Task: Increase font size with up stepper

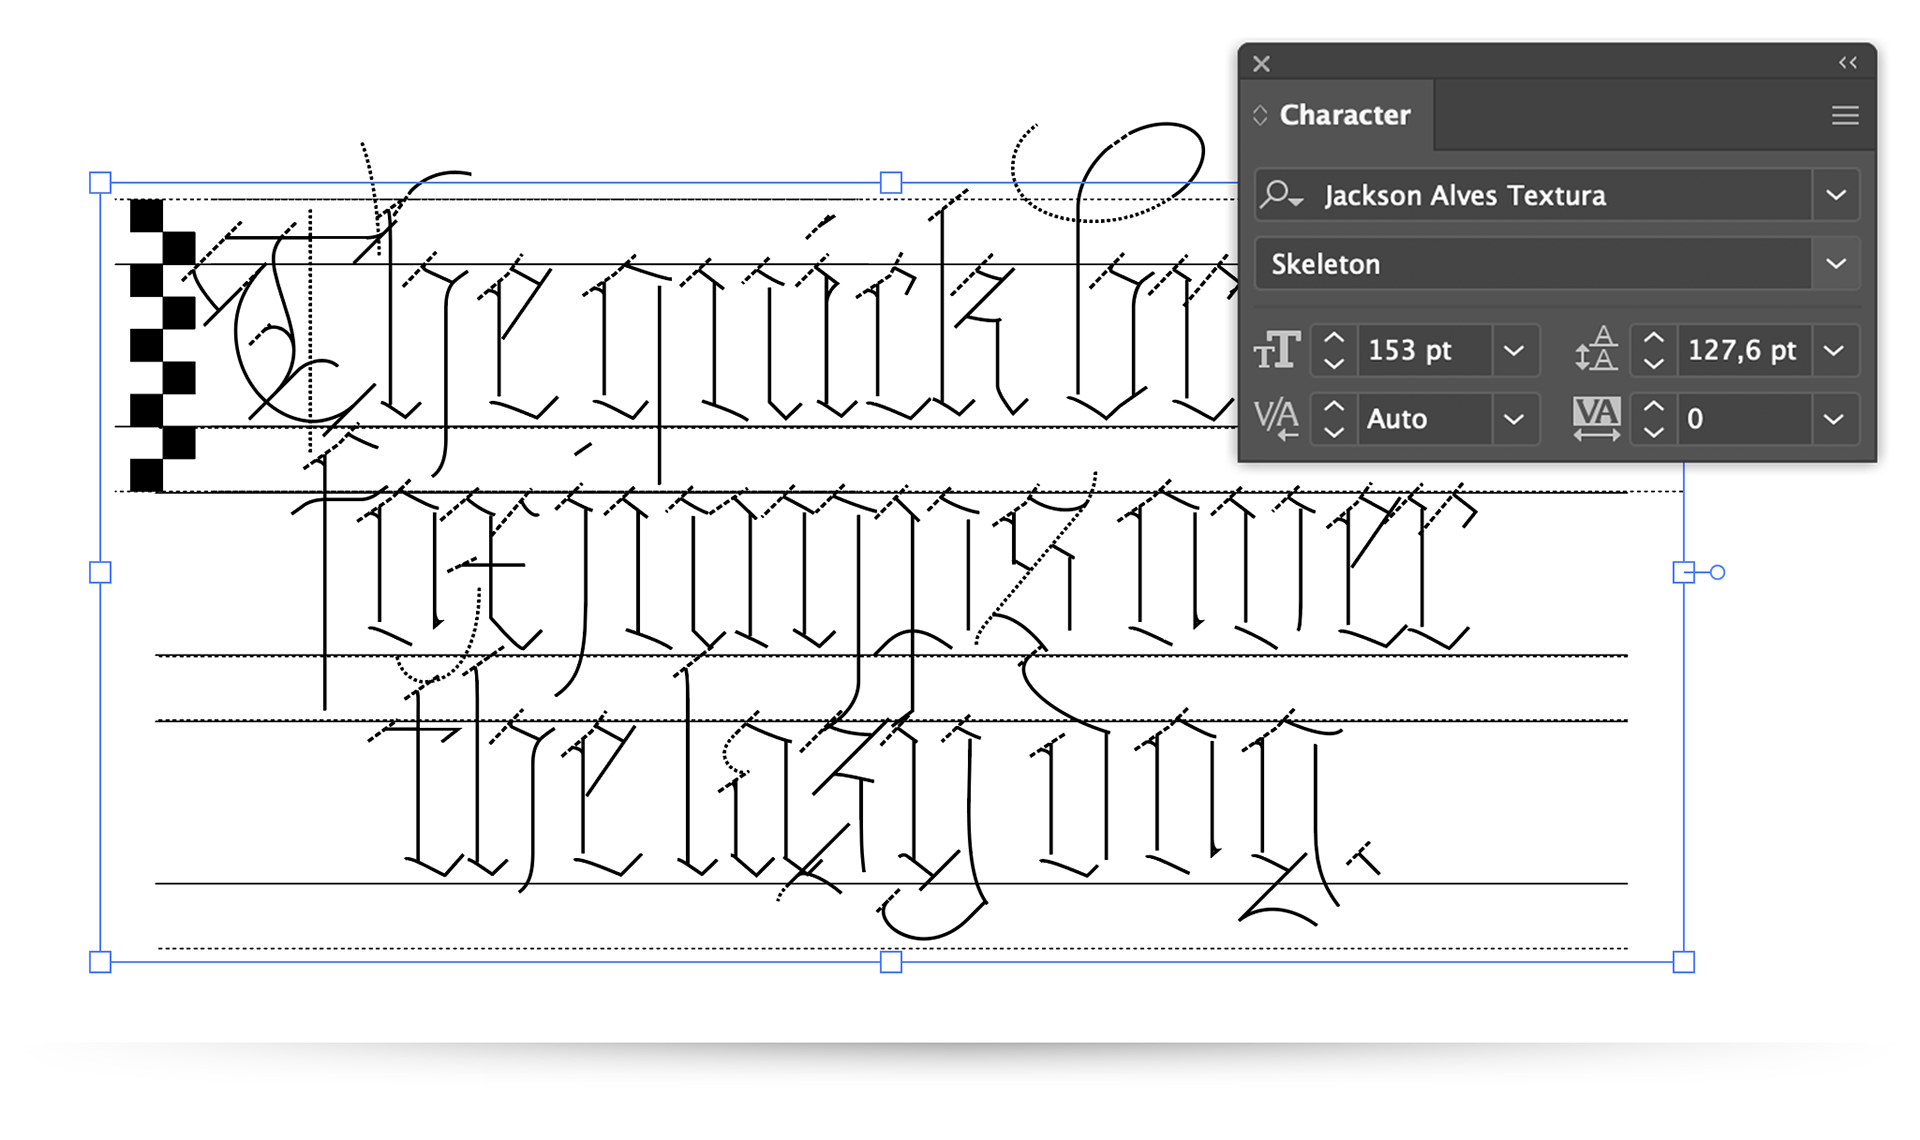Action: pyautogui.click(x=1334, y=339)
